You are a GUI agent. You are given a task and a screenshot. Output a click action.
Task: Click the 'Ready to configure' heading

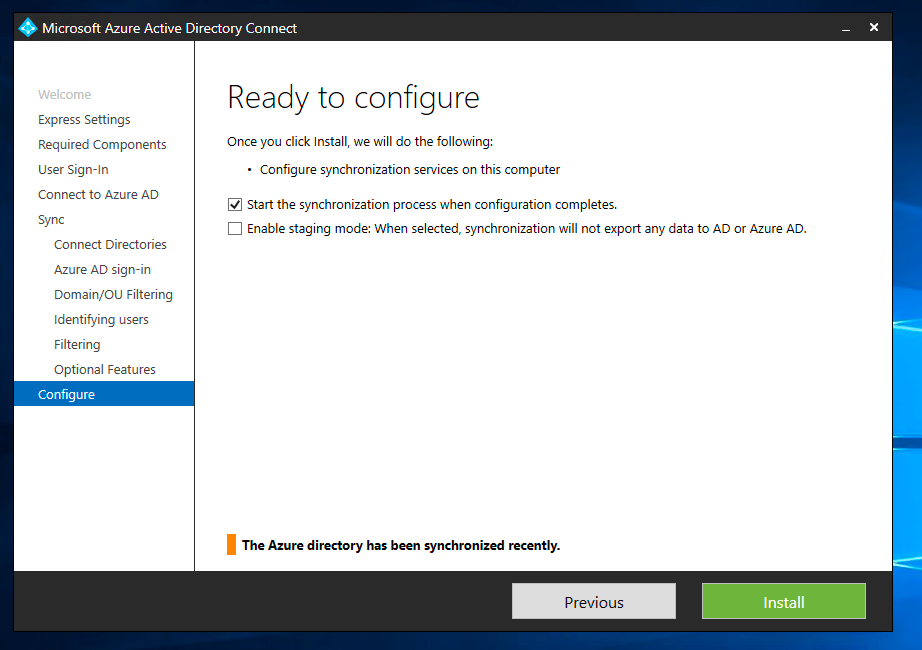(x=353, y=98)
